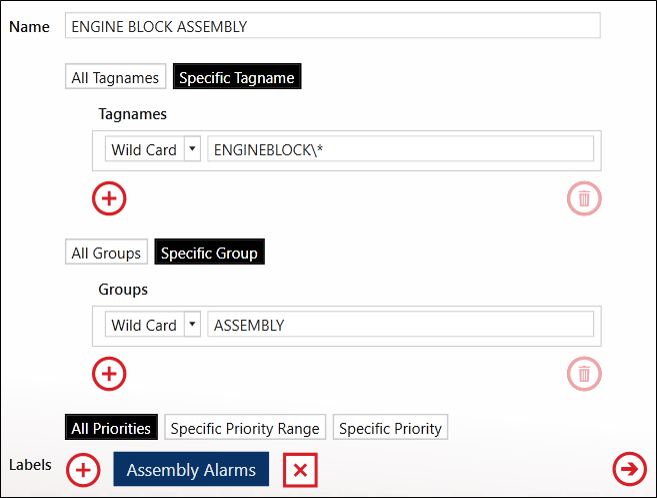Click the red arrow next button

tap(629, 469)
